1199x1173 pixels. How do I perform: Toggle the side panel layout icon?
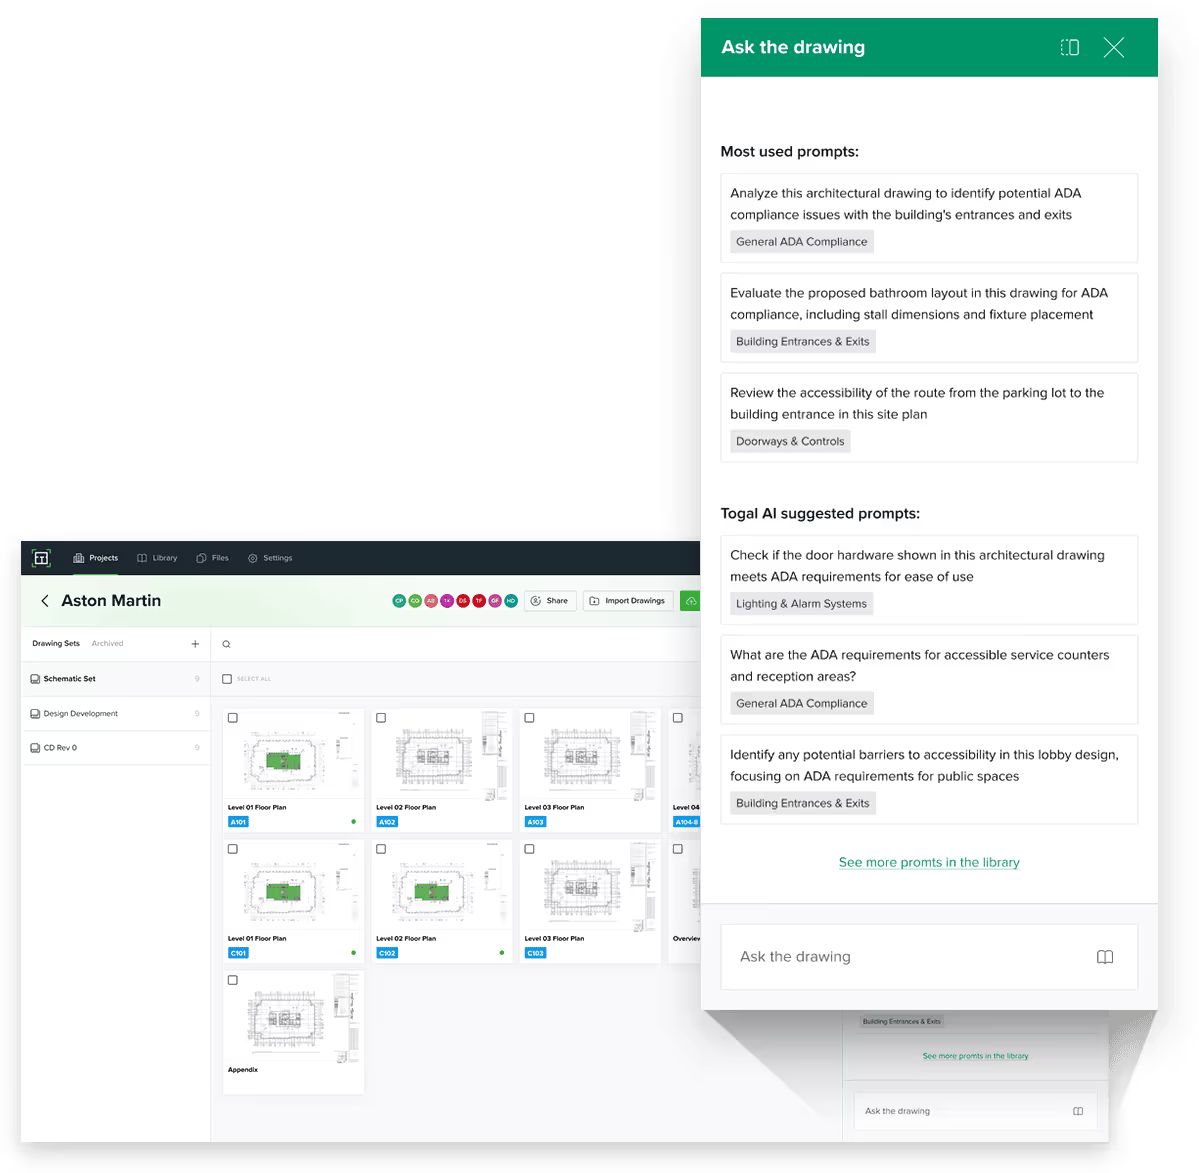click(1069, 47)
